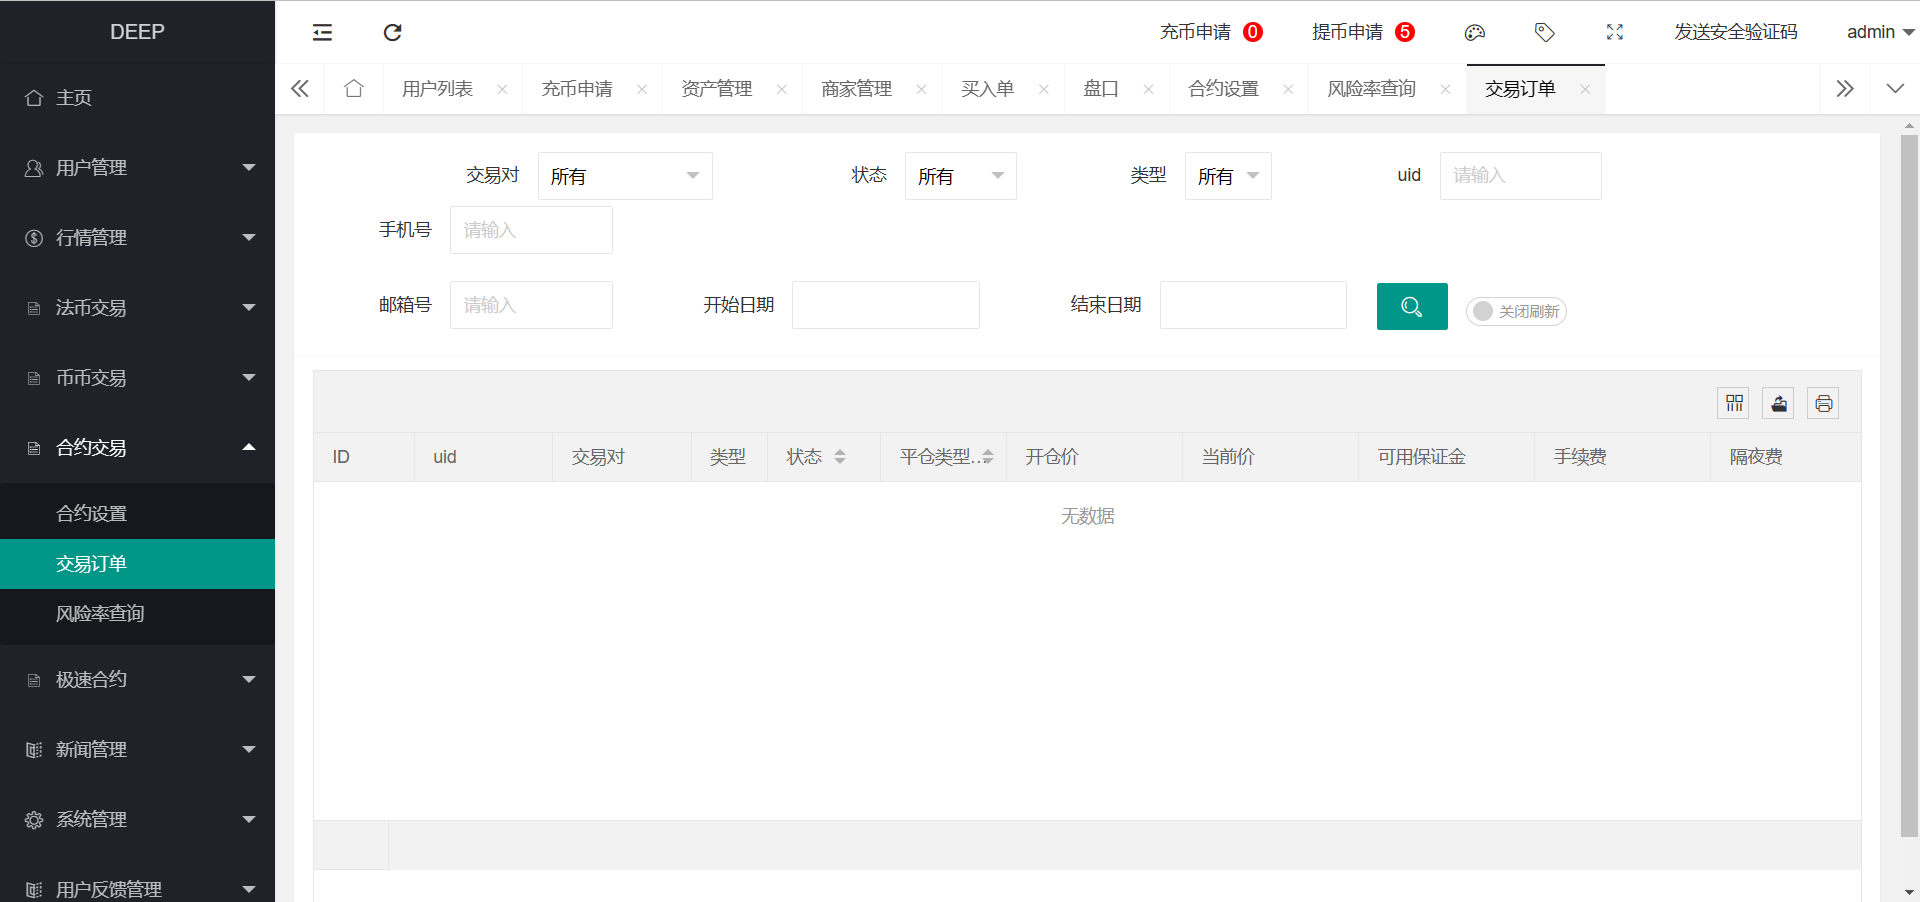
Task: Click the 发送安全验证码 link
Action: 1735,32
